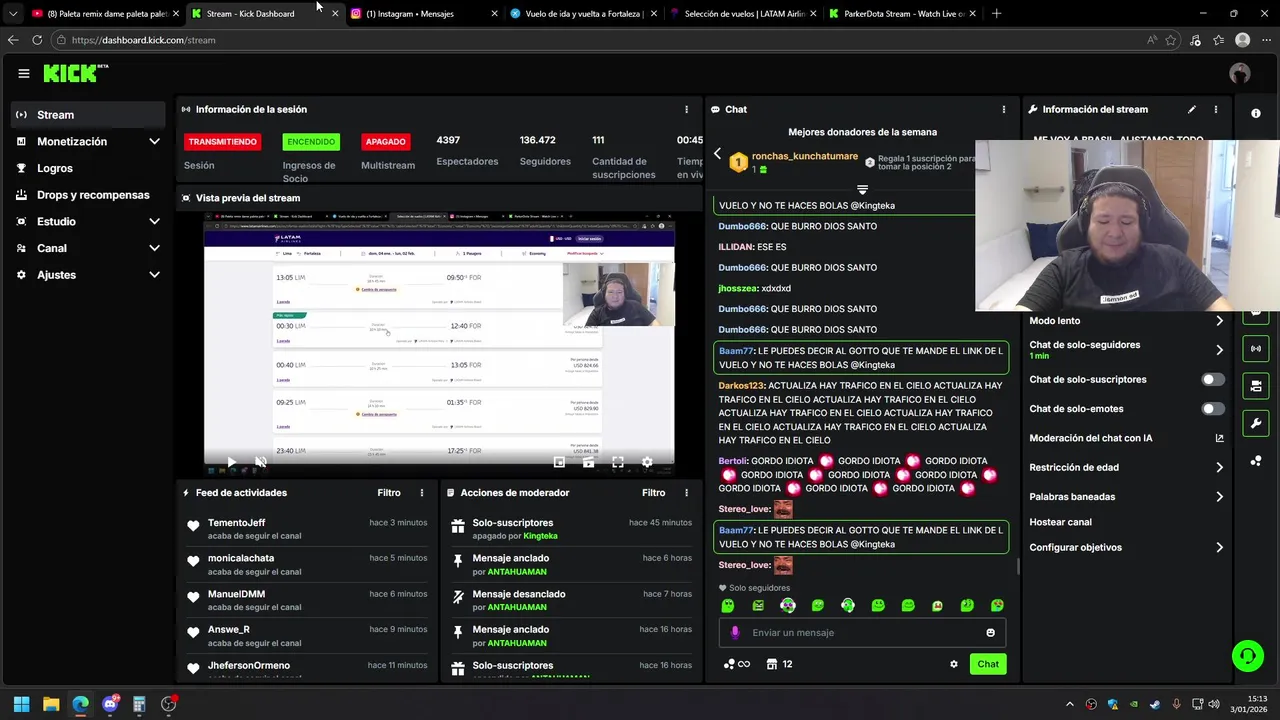Screen dimensions: 1280x720
Task: Enter fullscreen on the stream preview
Action: coord(618,462)
